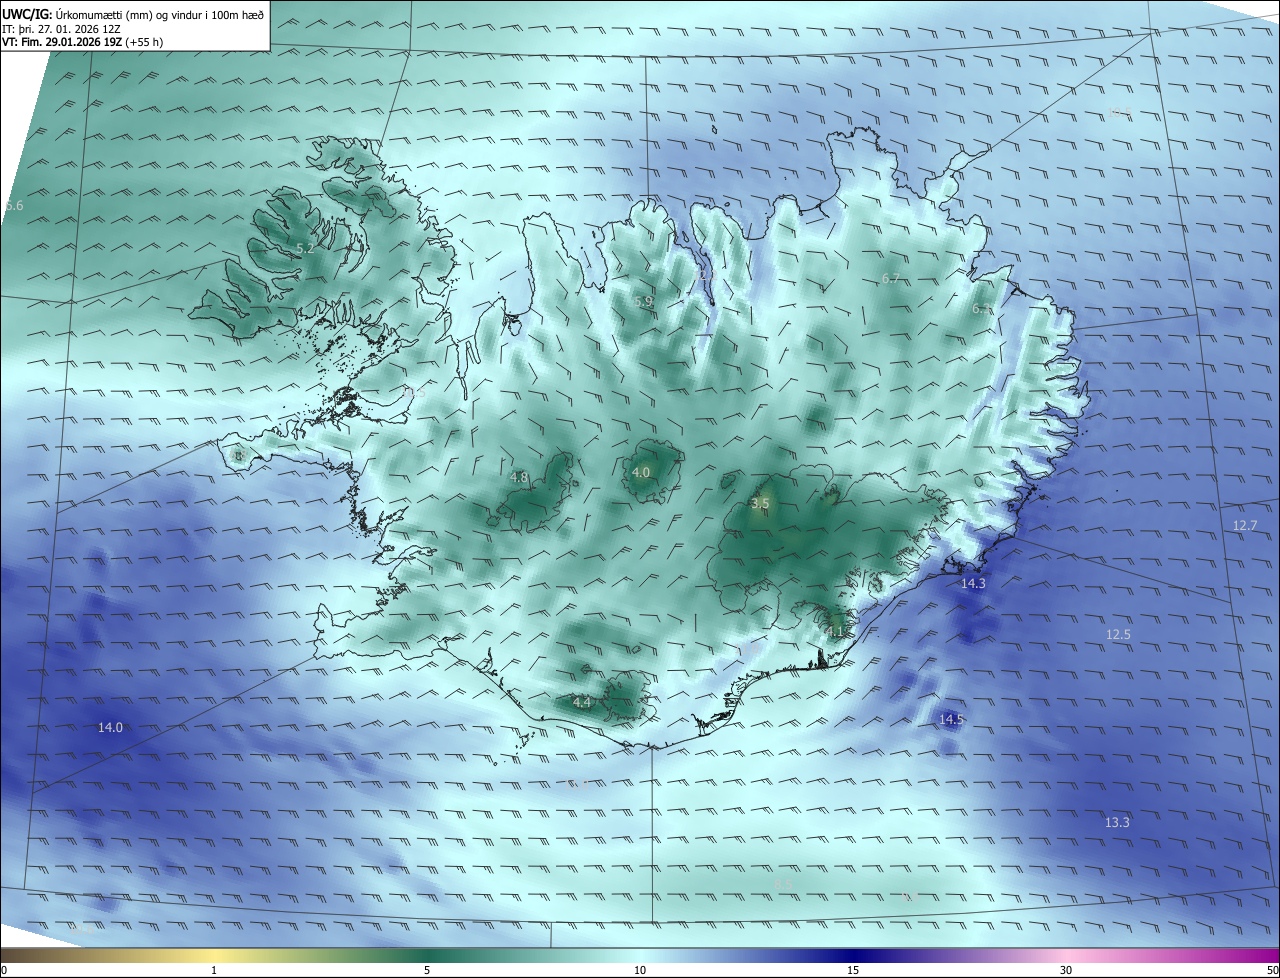Click the 4.0 value on the central glacier
This screenshot has width=1280, height=978.
coord(641,472)
